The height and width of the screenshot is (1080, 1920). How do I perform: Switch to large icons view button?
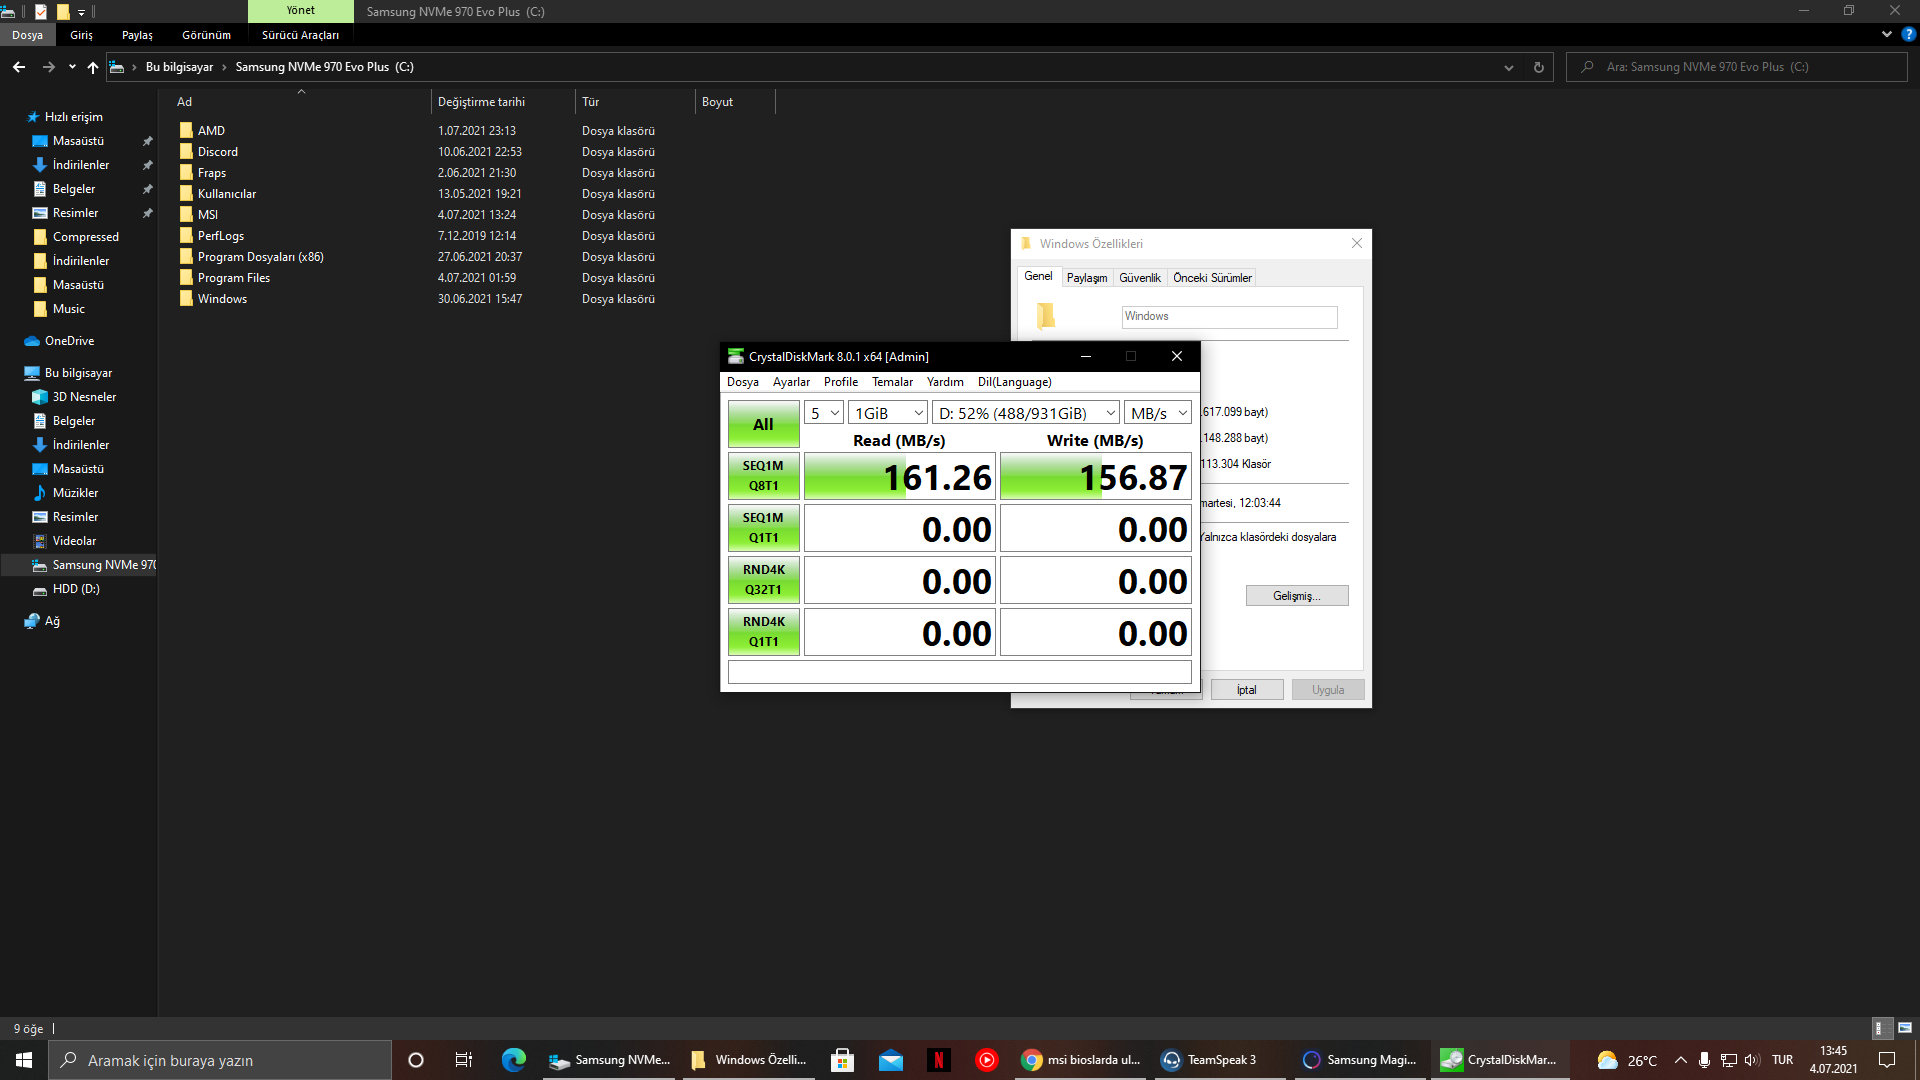[1905, 1028]
